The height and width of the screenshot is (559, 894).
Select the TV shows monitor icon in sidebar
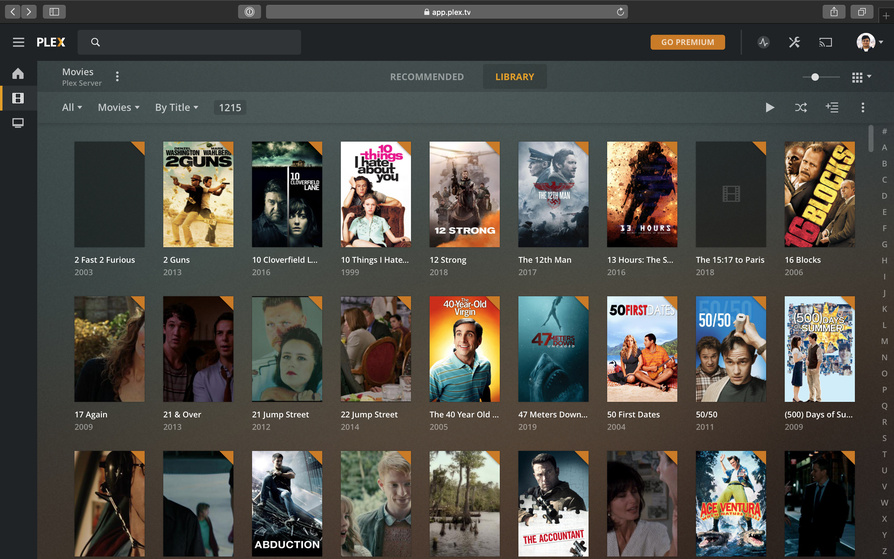18,123
